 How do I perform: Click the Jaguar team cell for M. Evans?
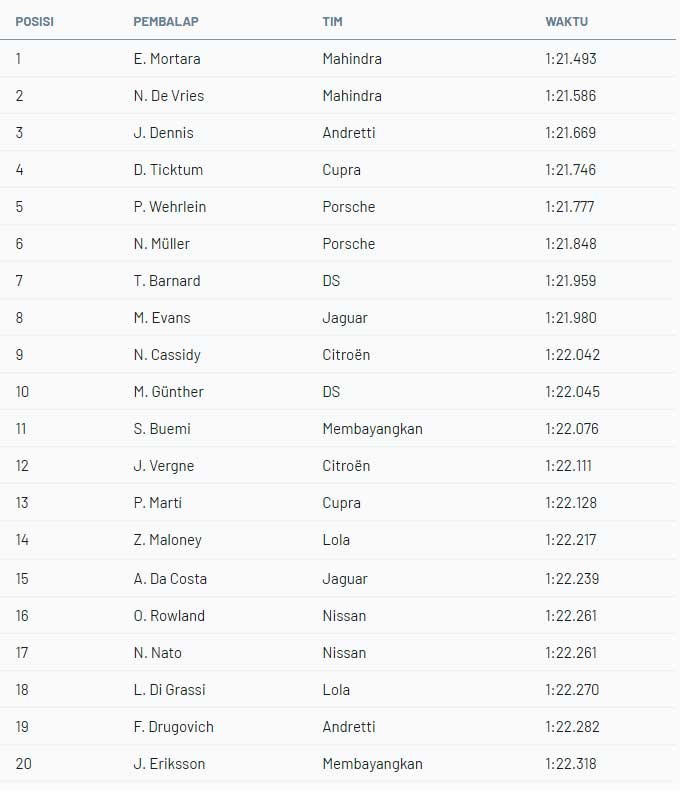click(x=345, y=318)
